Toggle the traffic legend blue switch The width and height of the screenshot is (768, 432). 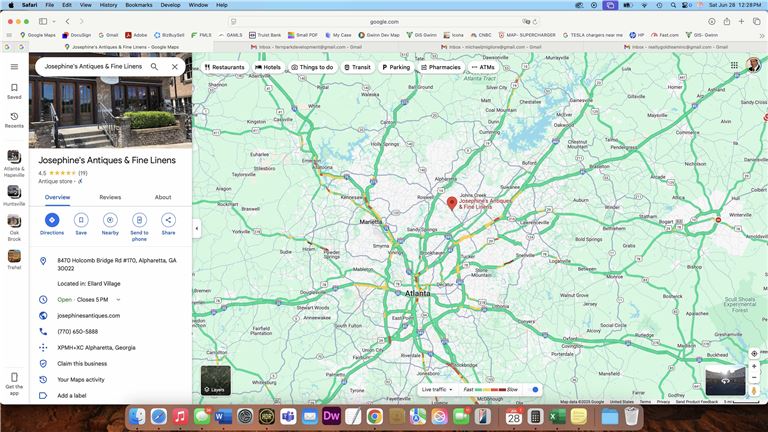tap(534, 389)
